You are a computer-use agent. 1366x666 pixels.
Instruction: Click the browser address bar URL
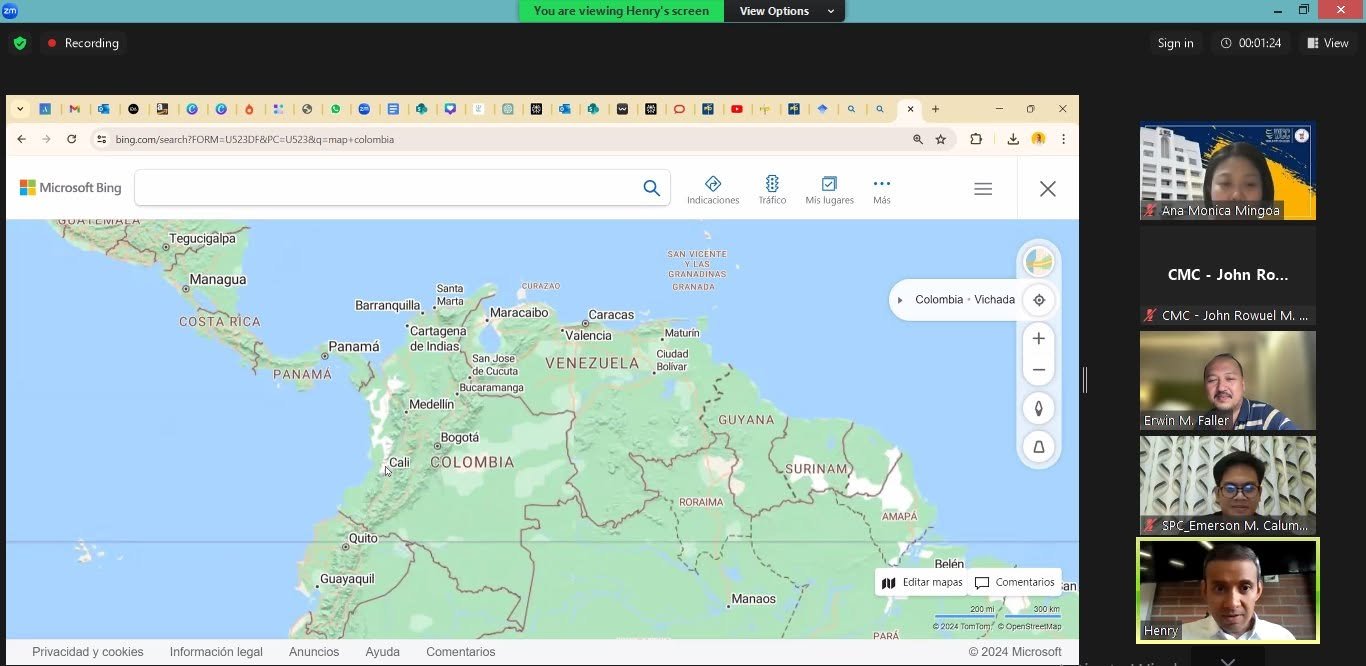(x=255, y=140)
